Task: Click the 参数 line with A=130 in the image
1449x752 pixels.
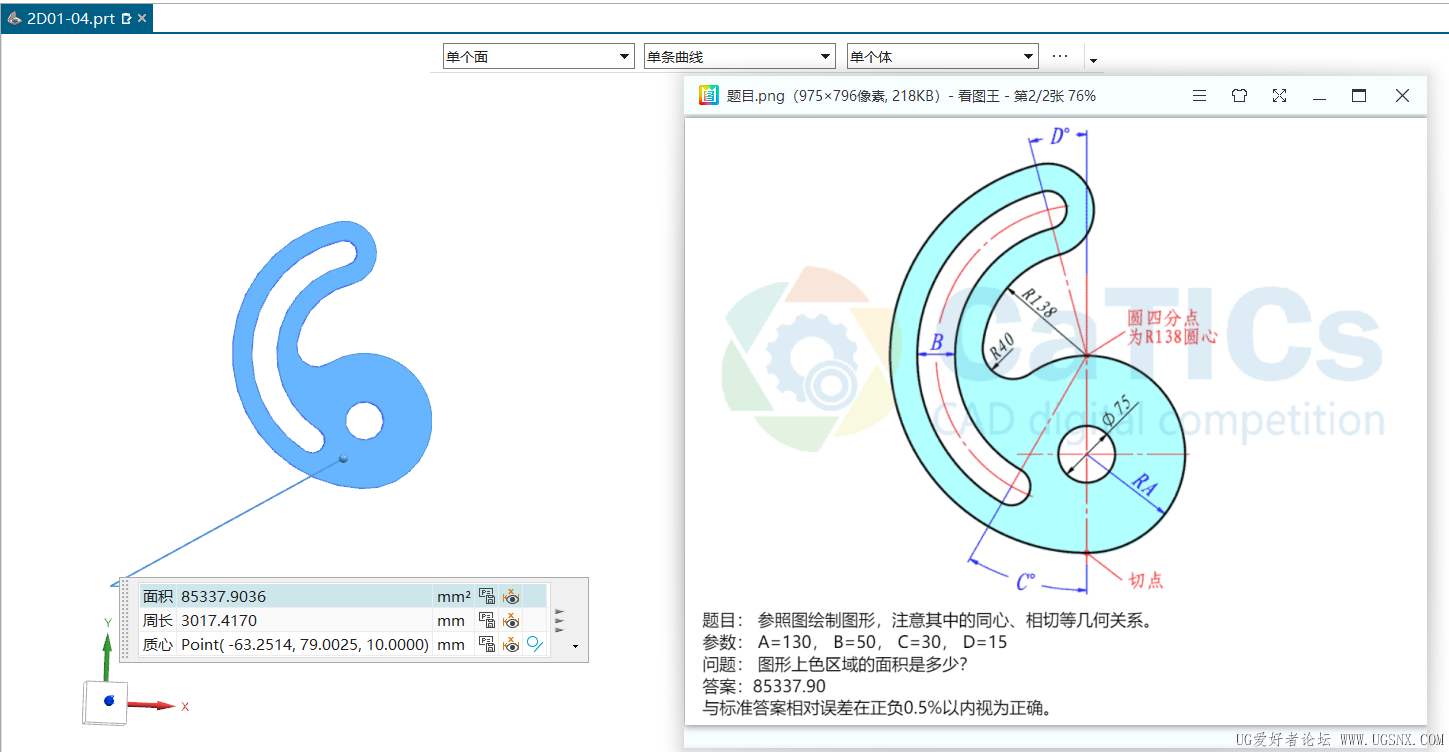Action: [x=855, y=642]
